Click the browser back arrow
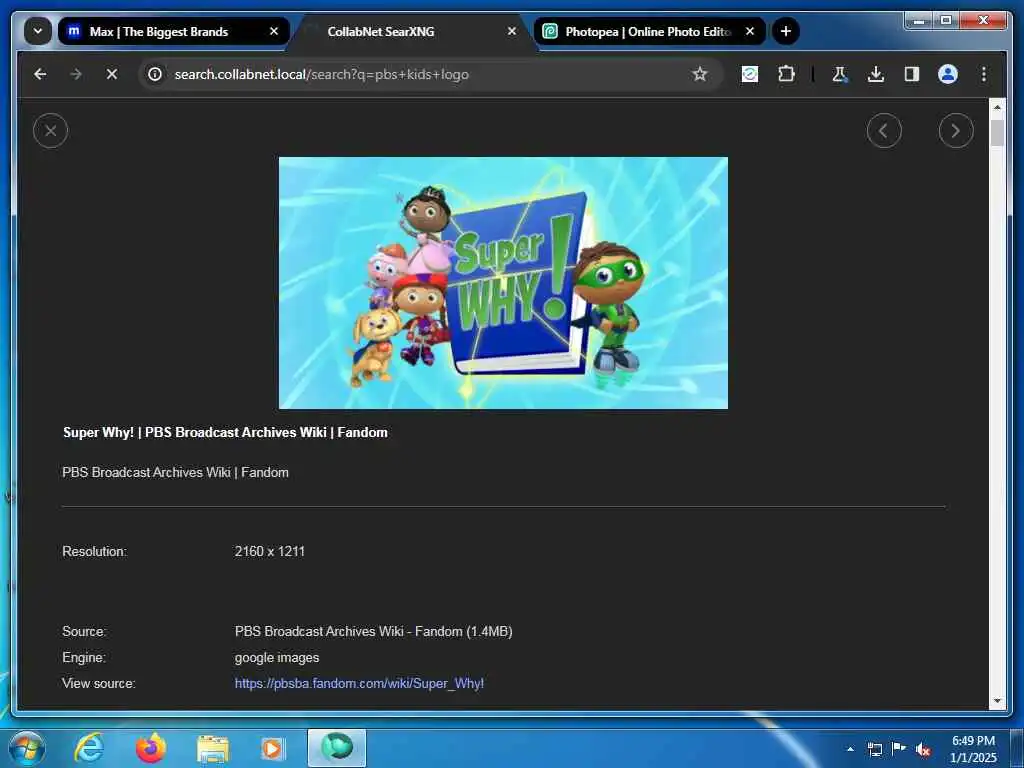This screenshot has width=1024, height=768. tap(40, 74)
